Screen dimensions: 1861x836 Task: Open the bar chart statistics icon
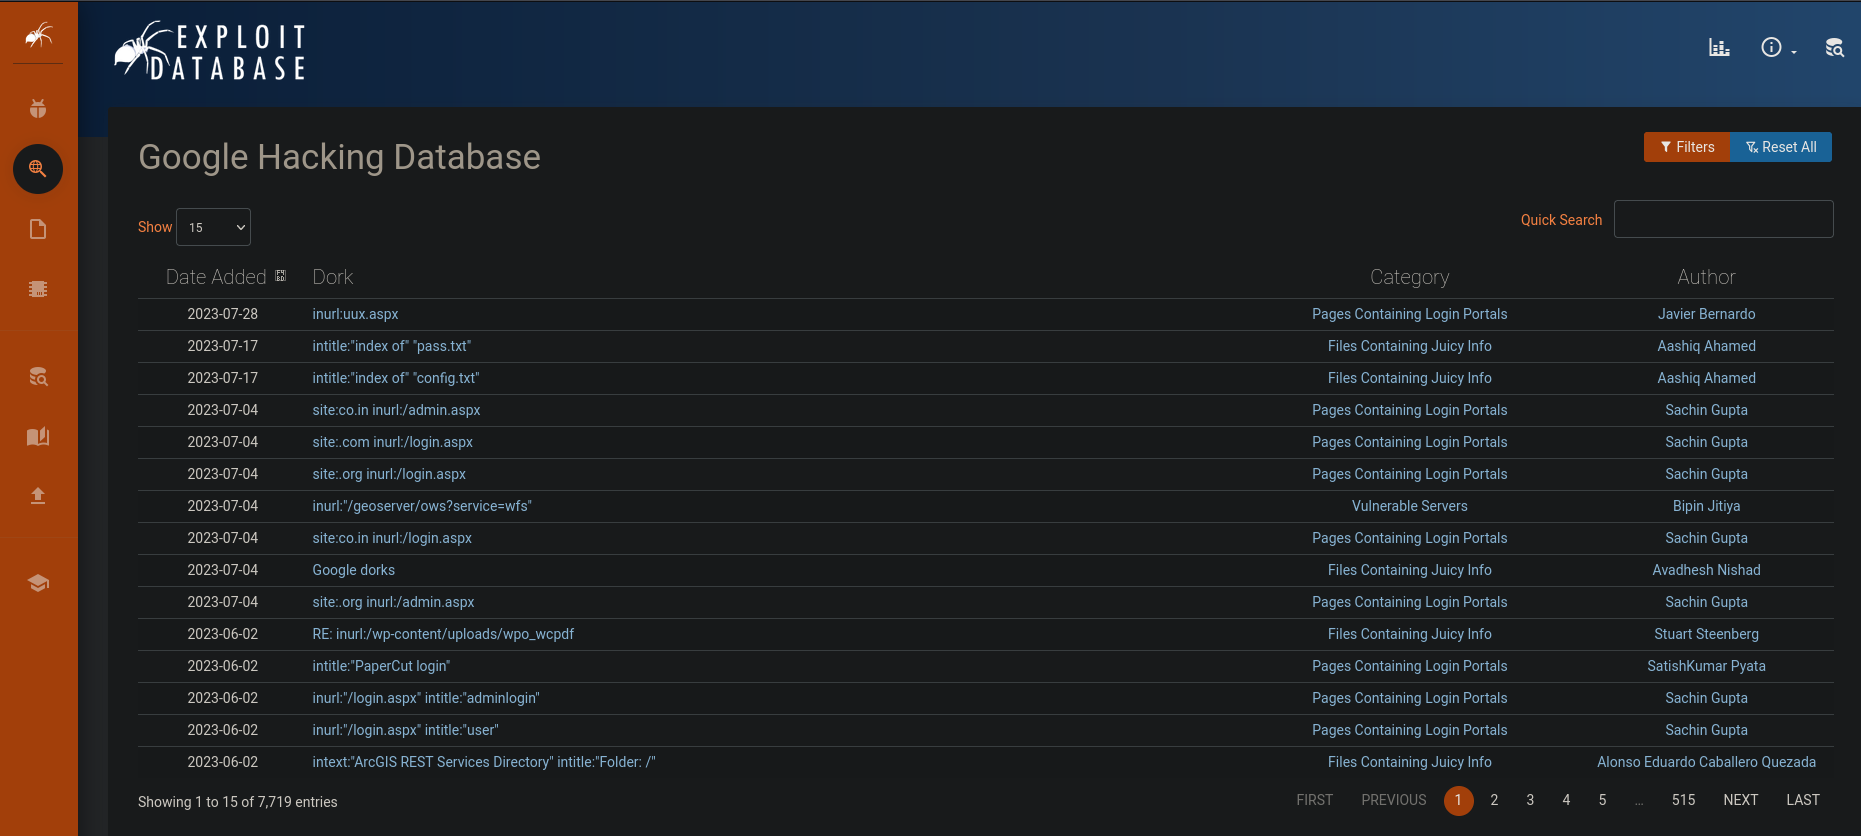pyautogui.click(x=1719, y=47)
